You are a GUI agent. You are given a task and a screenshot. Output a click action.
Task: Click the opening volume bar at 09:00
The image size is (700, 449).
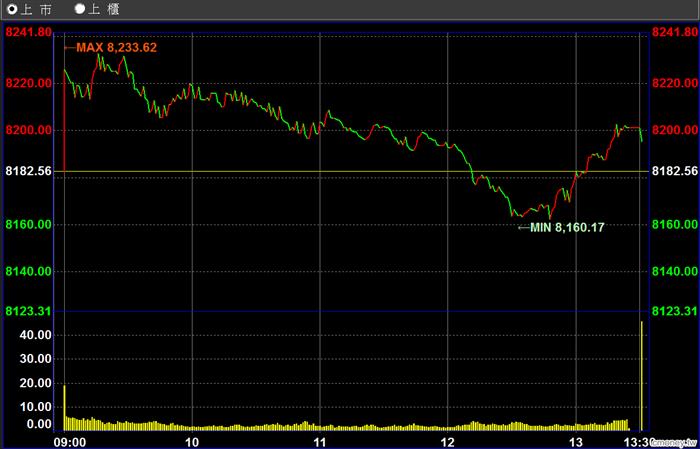point(64,408)
